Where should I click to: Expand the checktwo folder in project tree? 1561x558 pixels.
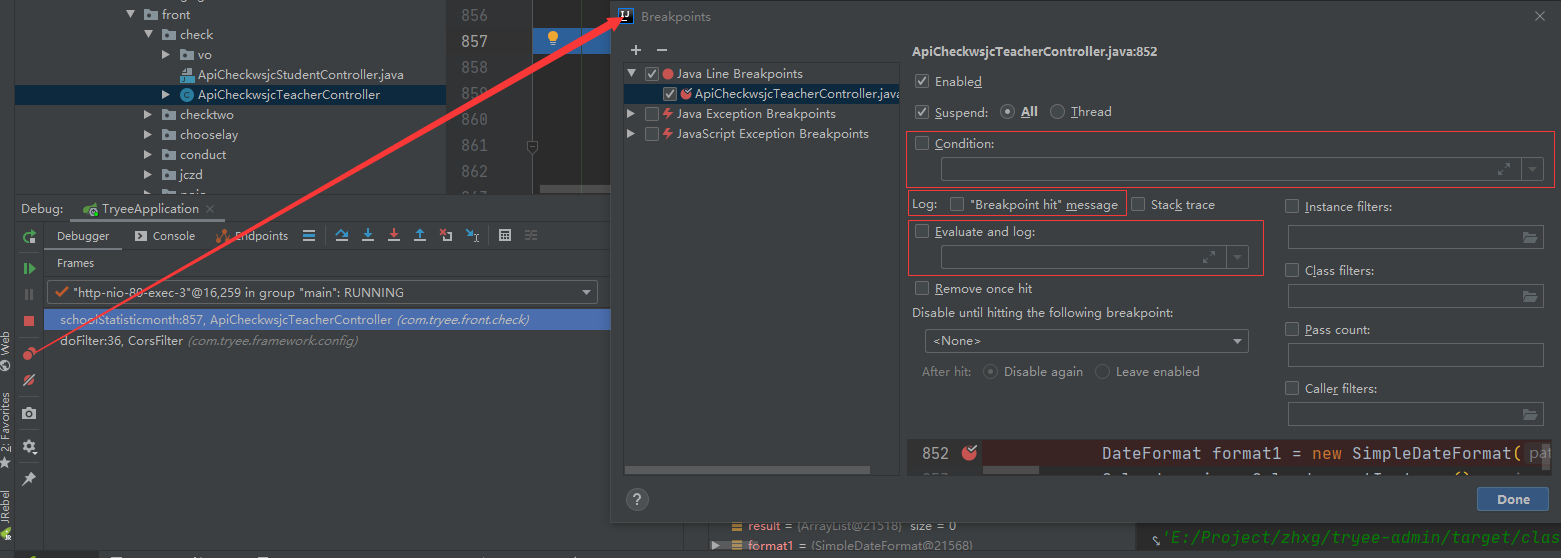[x=148, y=115]
